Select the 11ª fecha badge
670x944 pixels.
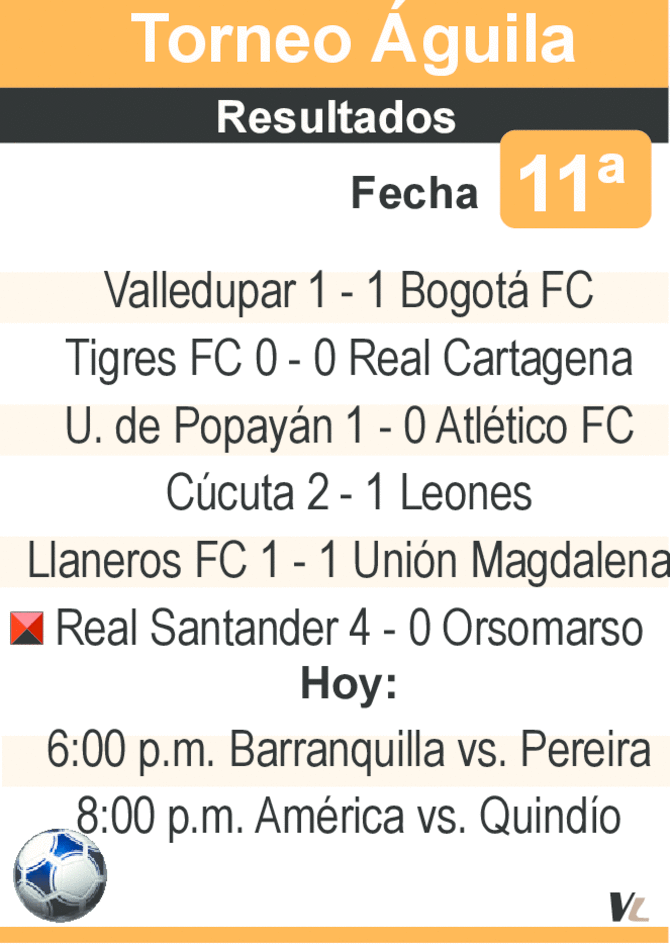pyautogui.click(x=575, y=179)
